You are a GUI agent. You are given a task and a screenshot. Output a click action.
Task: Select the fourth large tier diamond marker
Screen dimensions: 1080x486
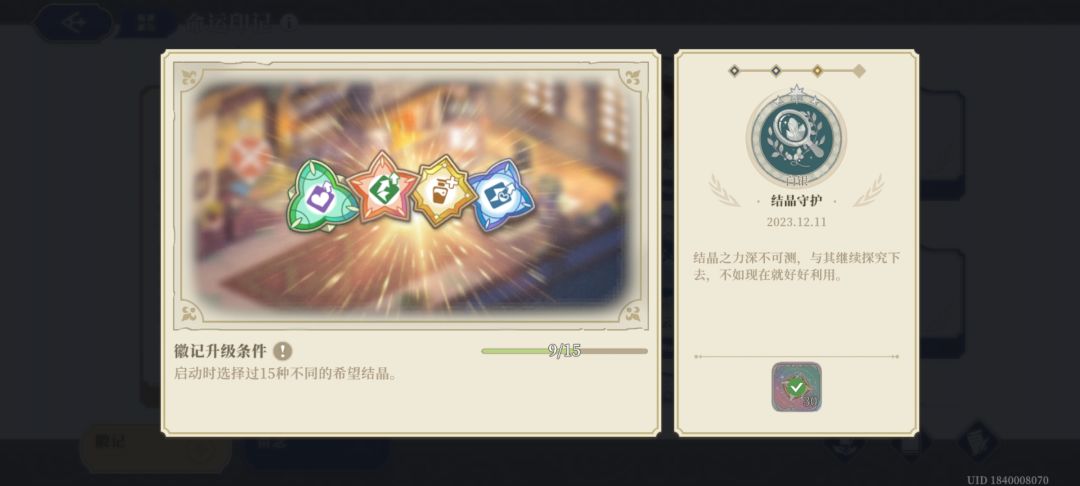pyautogui.click(x=859, y=70)
